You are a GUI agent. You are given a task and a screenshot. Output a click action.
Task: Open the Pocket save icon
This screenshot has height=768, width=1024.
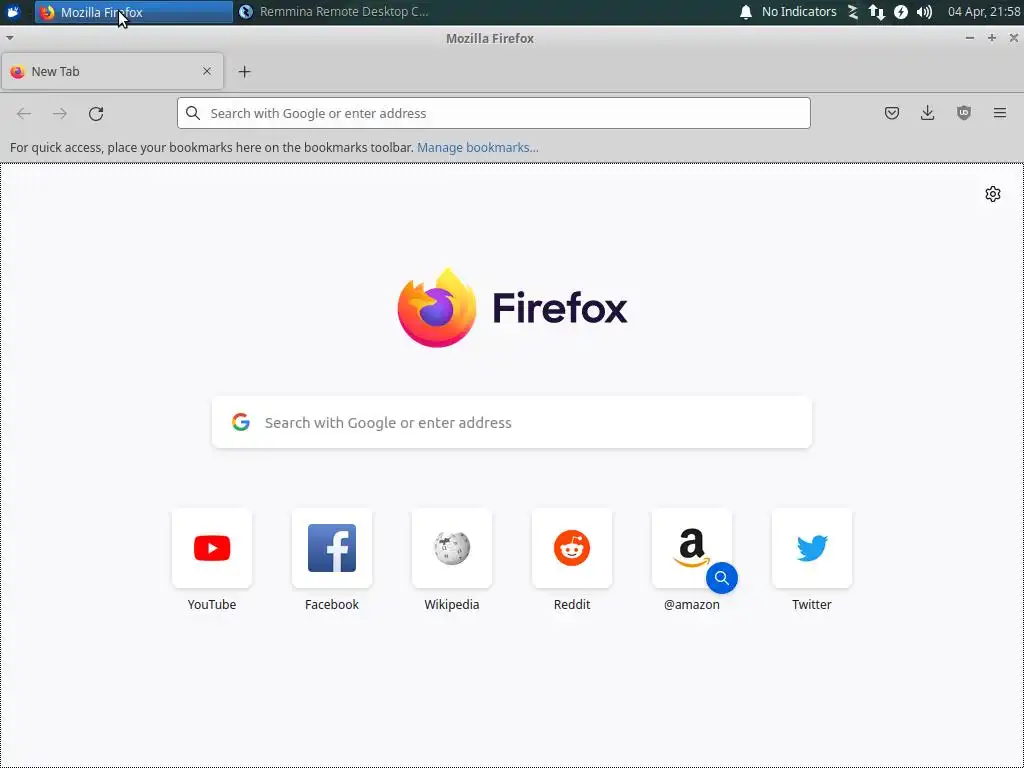coord(891,113)
